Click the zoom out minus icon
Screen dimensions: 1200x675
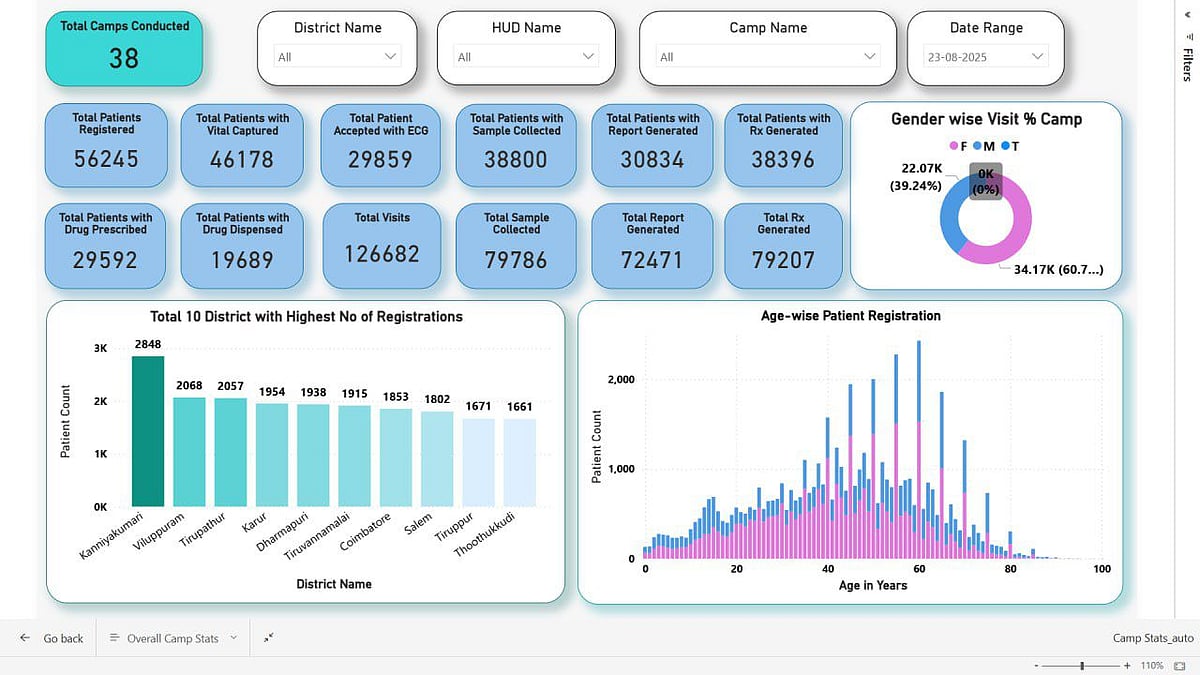click(x=1036, y=666)
